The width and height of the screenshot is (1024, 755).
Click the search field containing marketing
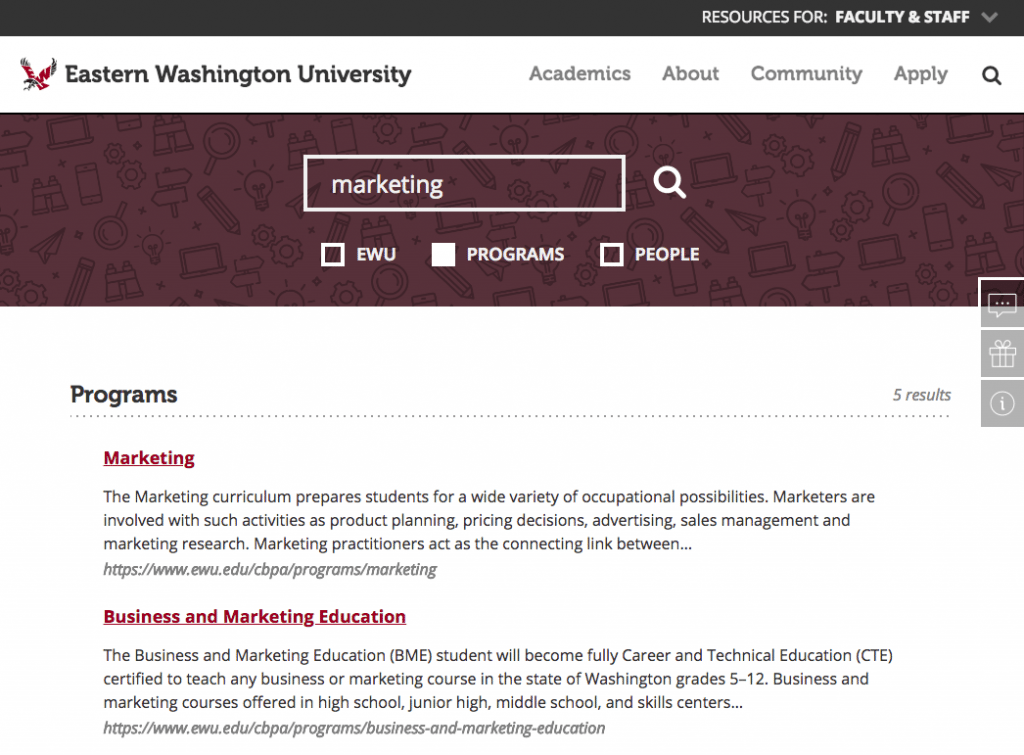(x=464, y=184)
